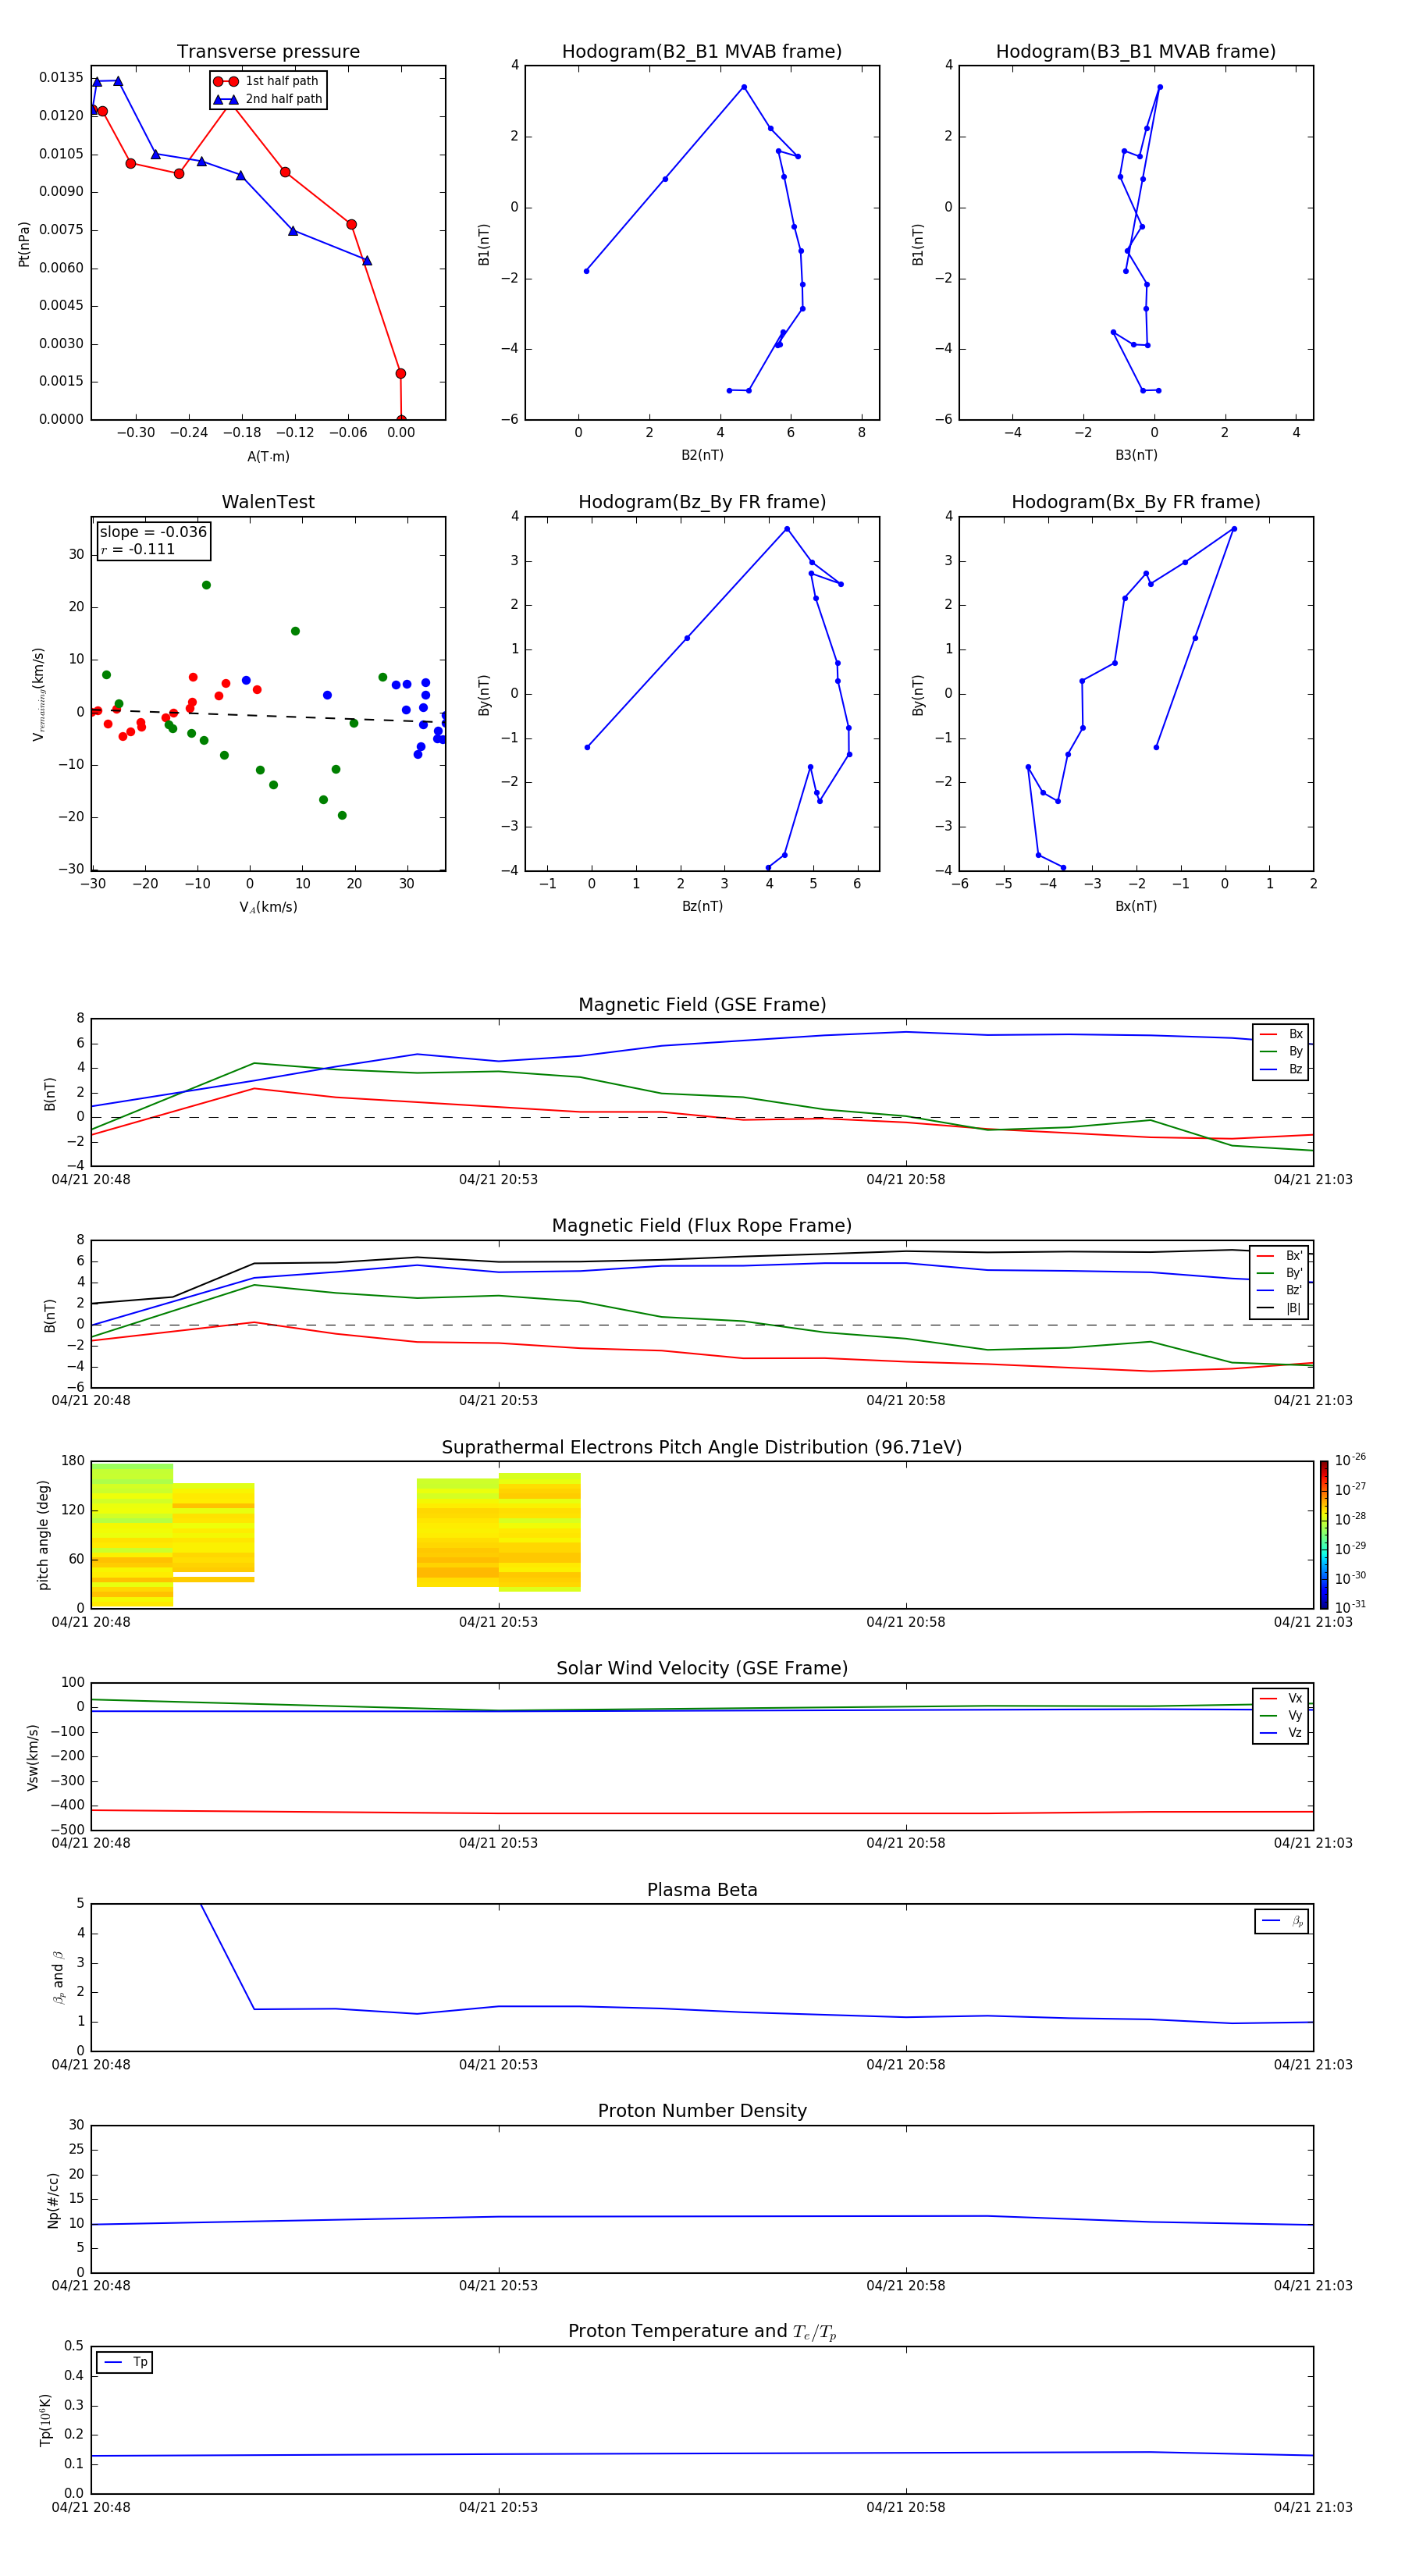
Task: Click the 10^-26 colorbar tick label
Action: pos(1350,1460)
